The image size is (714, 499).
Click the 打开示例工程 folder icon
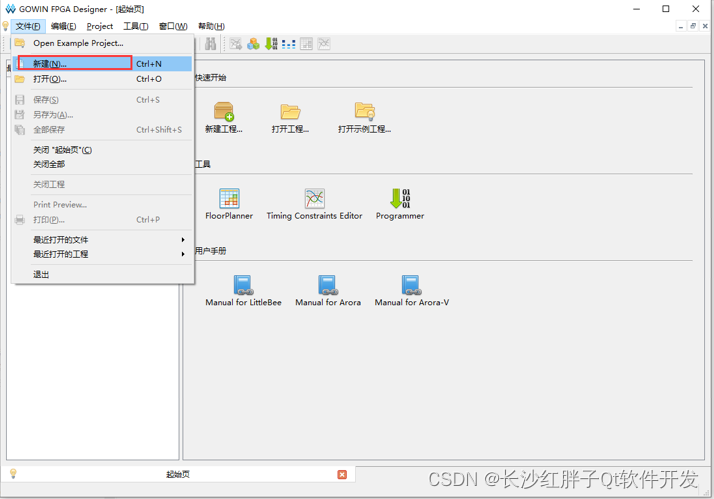click(x=365, y=111)
